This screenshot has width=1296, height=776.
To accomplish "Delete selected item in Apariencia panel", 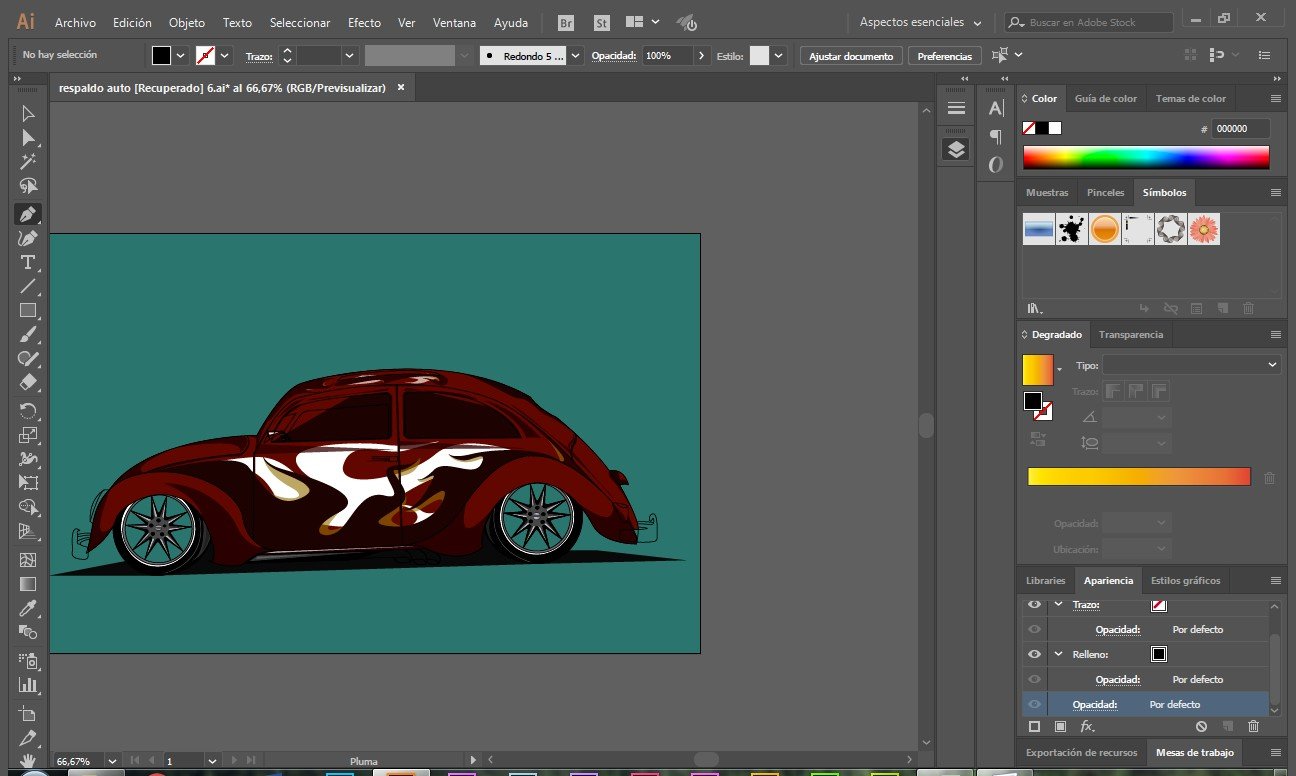I will 1253,726.
